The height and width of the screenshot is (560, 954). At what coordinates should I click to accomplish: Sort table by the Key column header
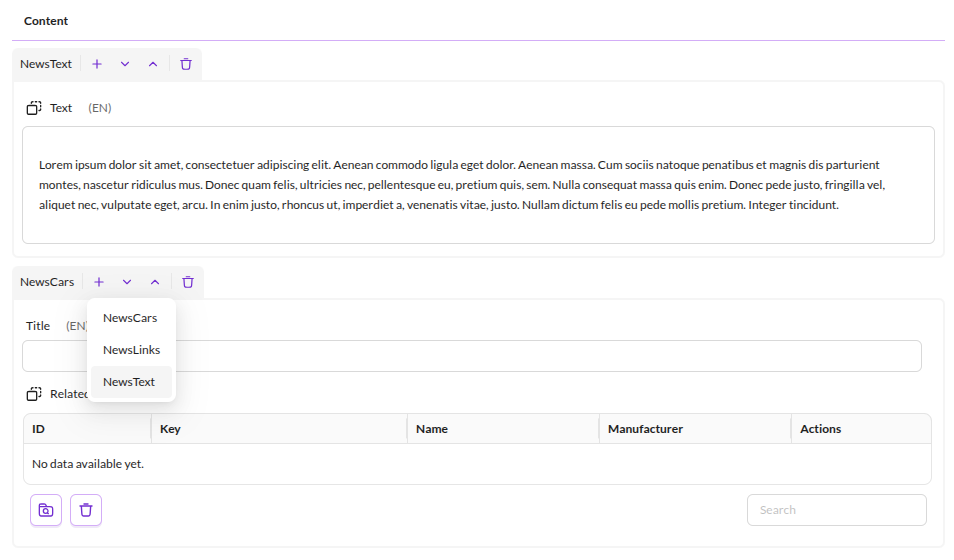(279, 429)
